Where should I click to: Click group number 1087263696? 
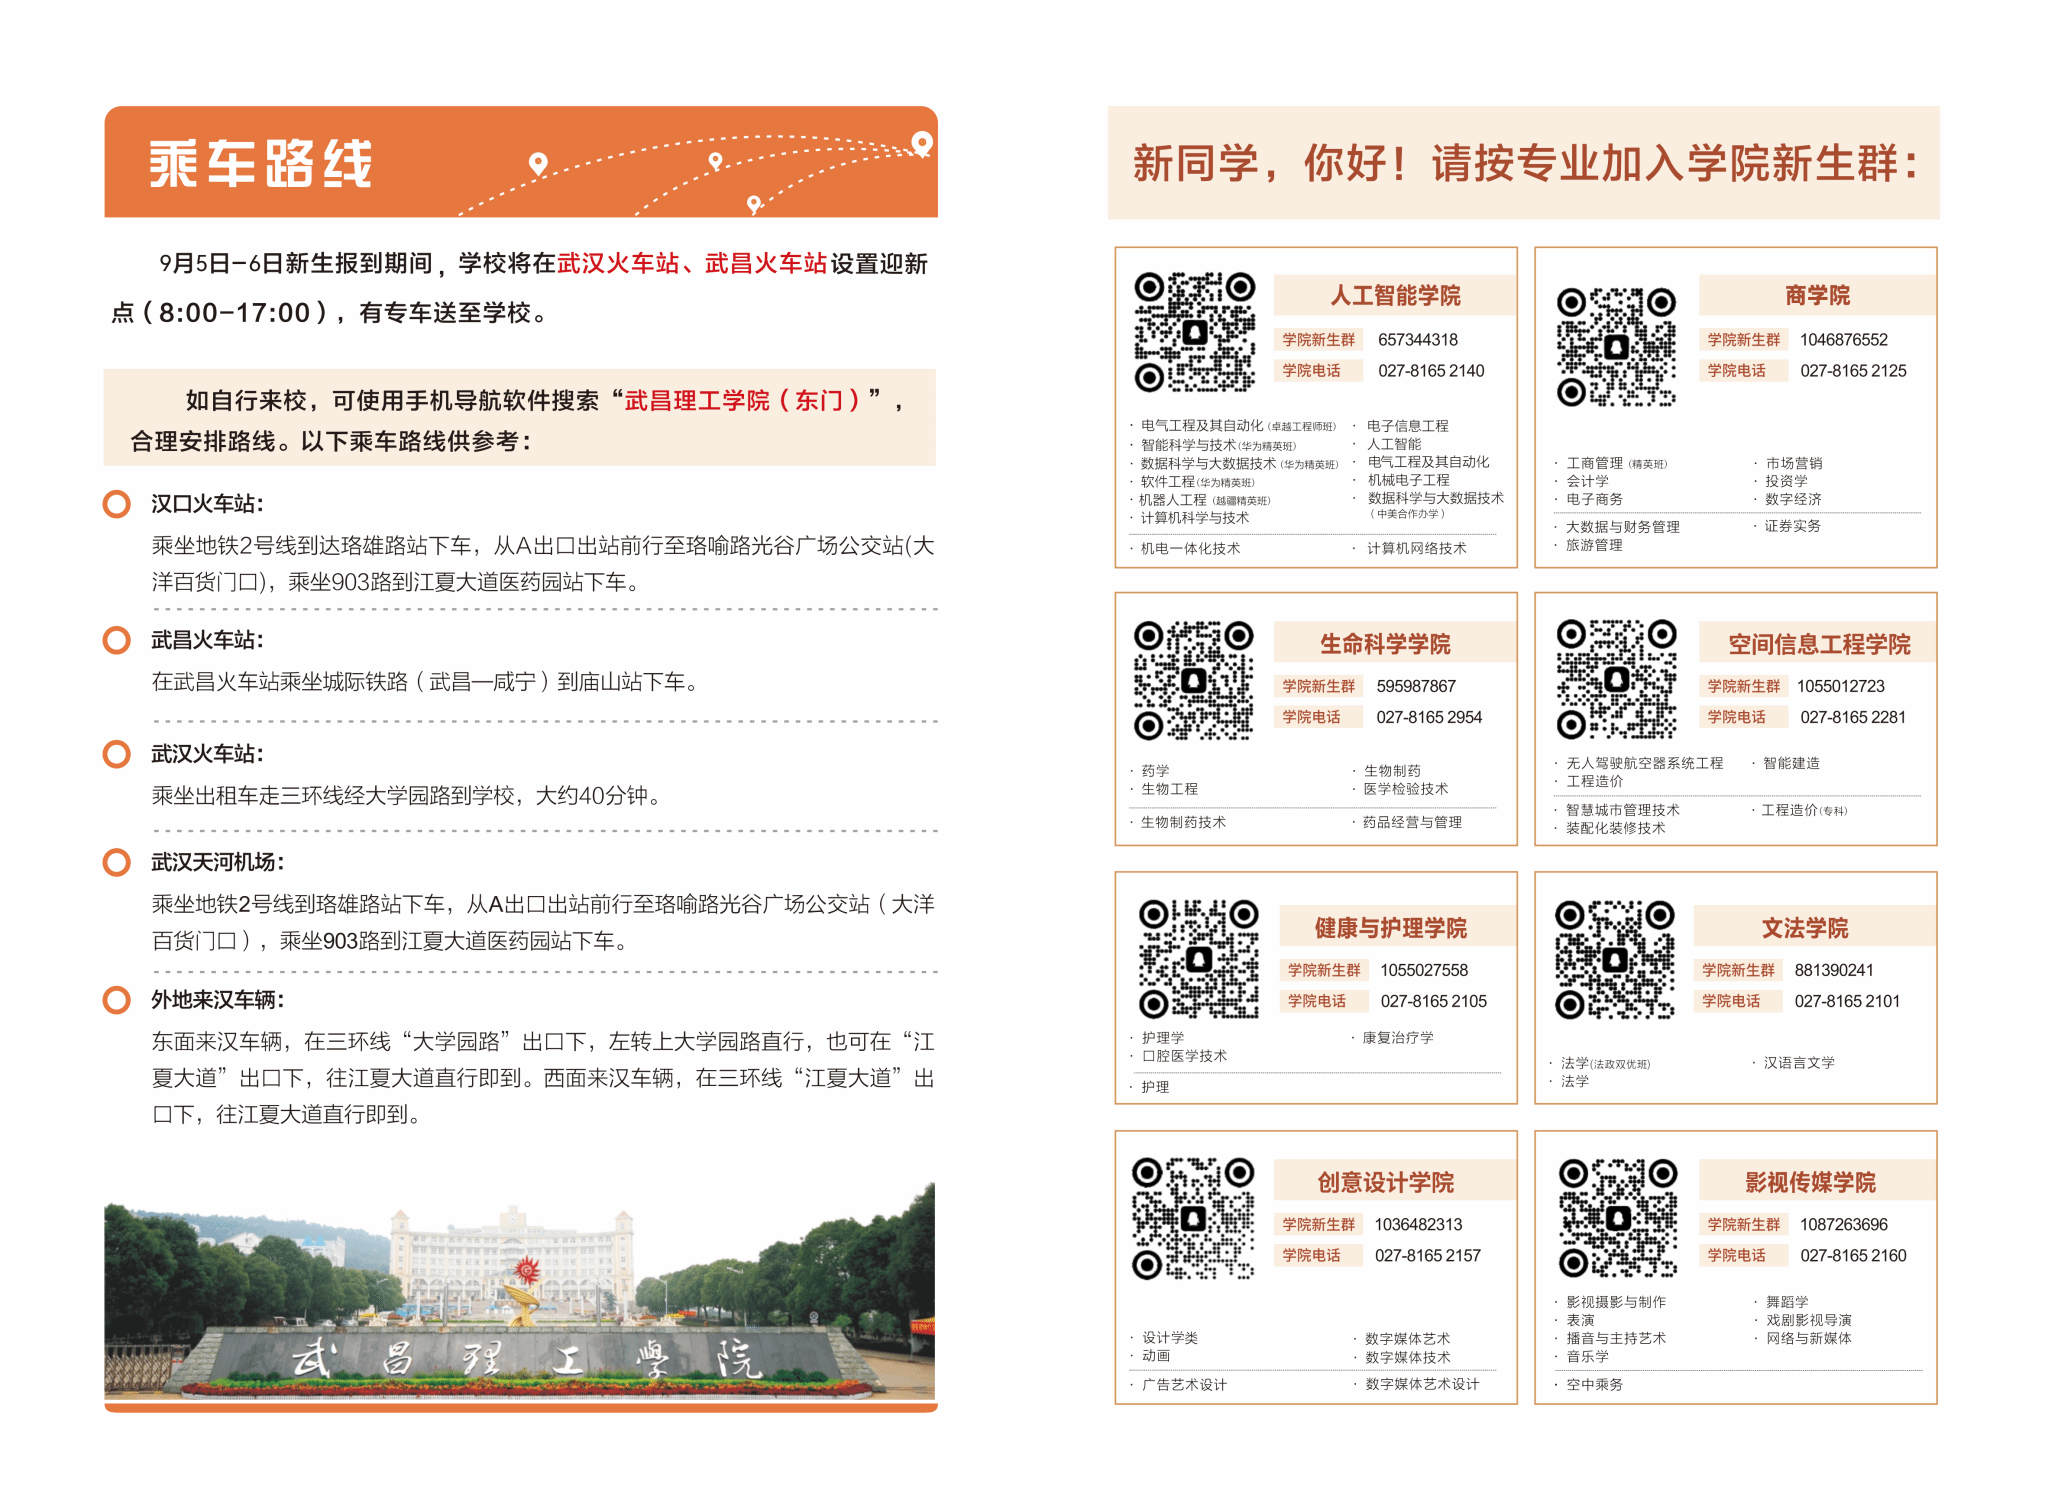click(x=1844, y=1224)
